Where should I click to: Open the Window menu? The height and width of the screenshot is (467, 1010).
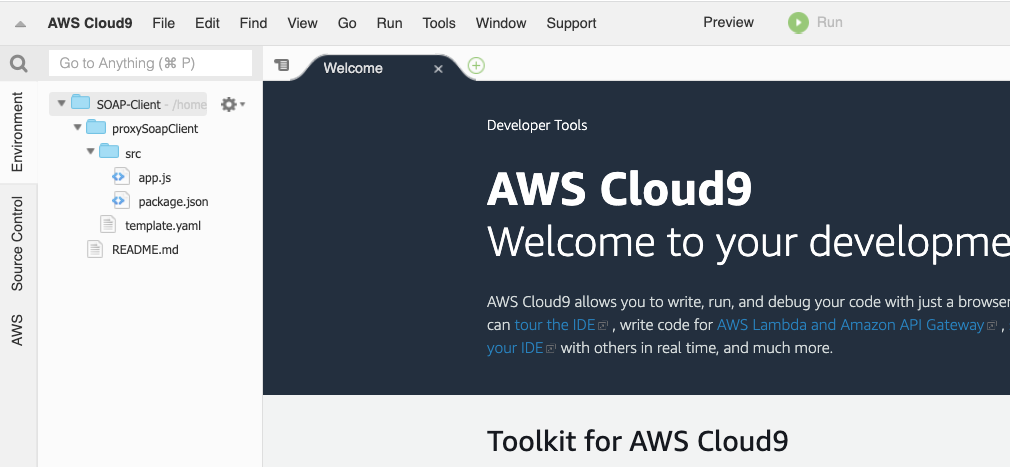501,23
